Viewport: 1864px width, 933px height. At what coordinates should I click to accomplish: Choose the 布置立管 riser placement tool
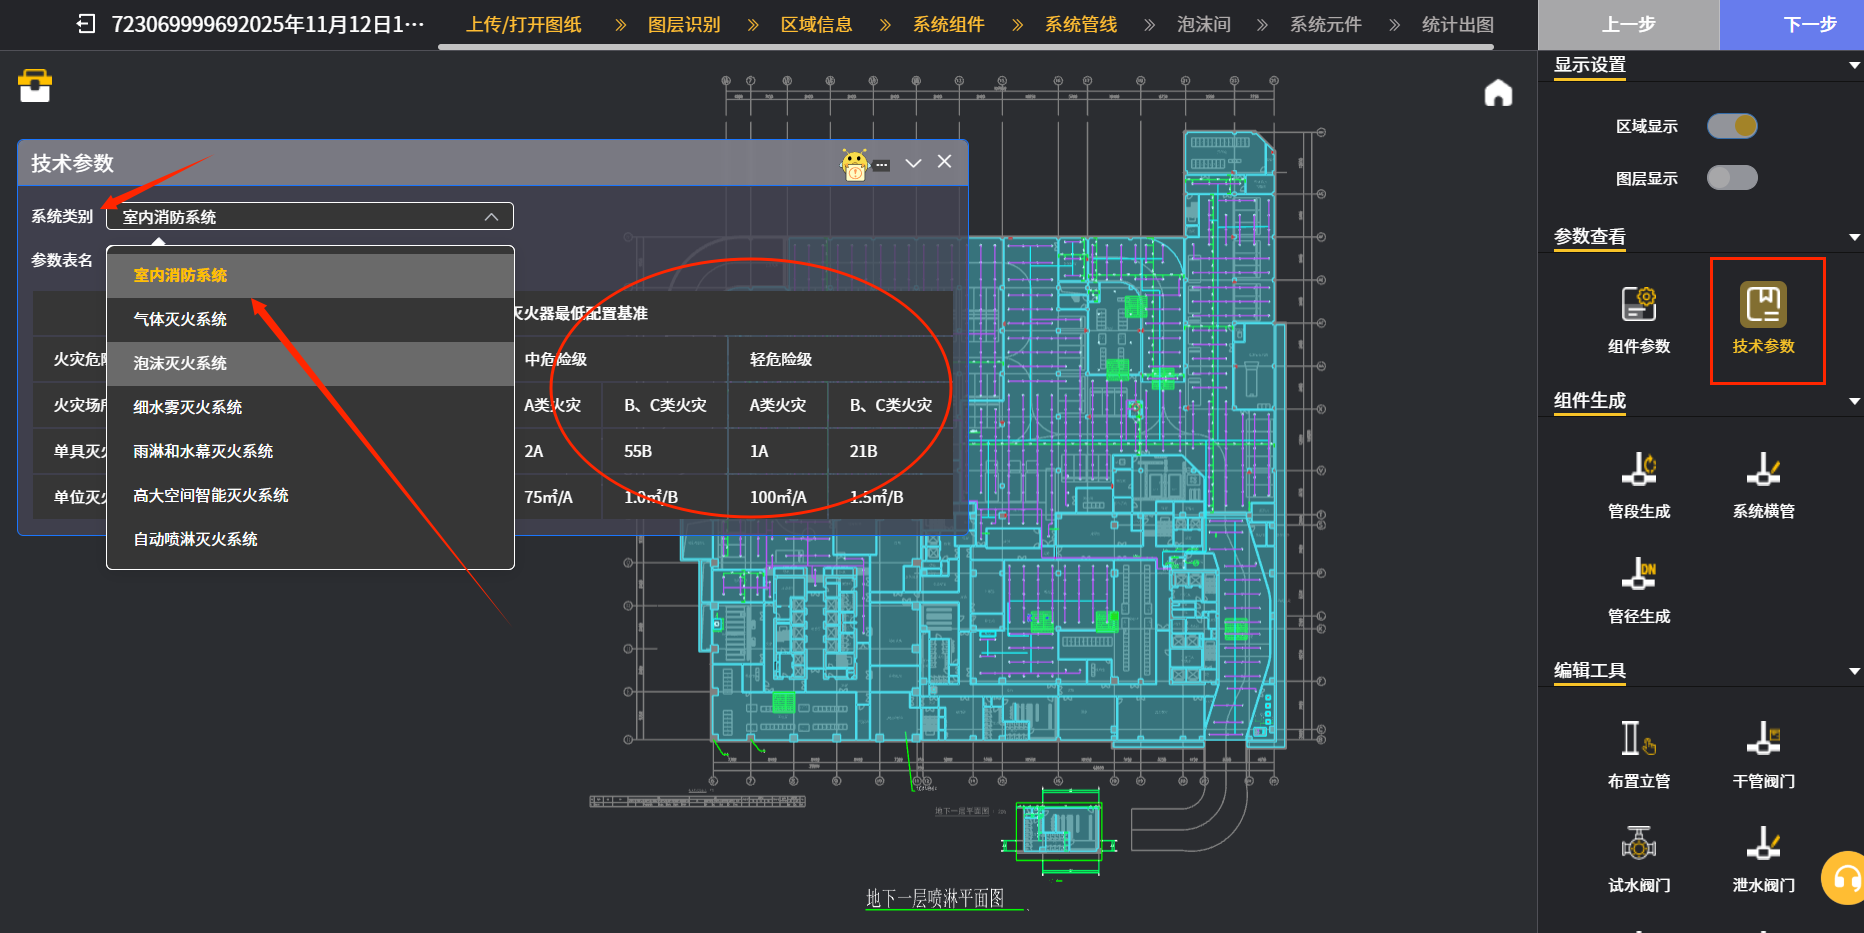click(x=1638, y=740)
